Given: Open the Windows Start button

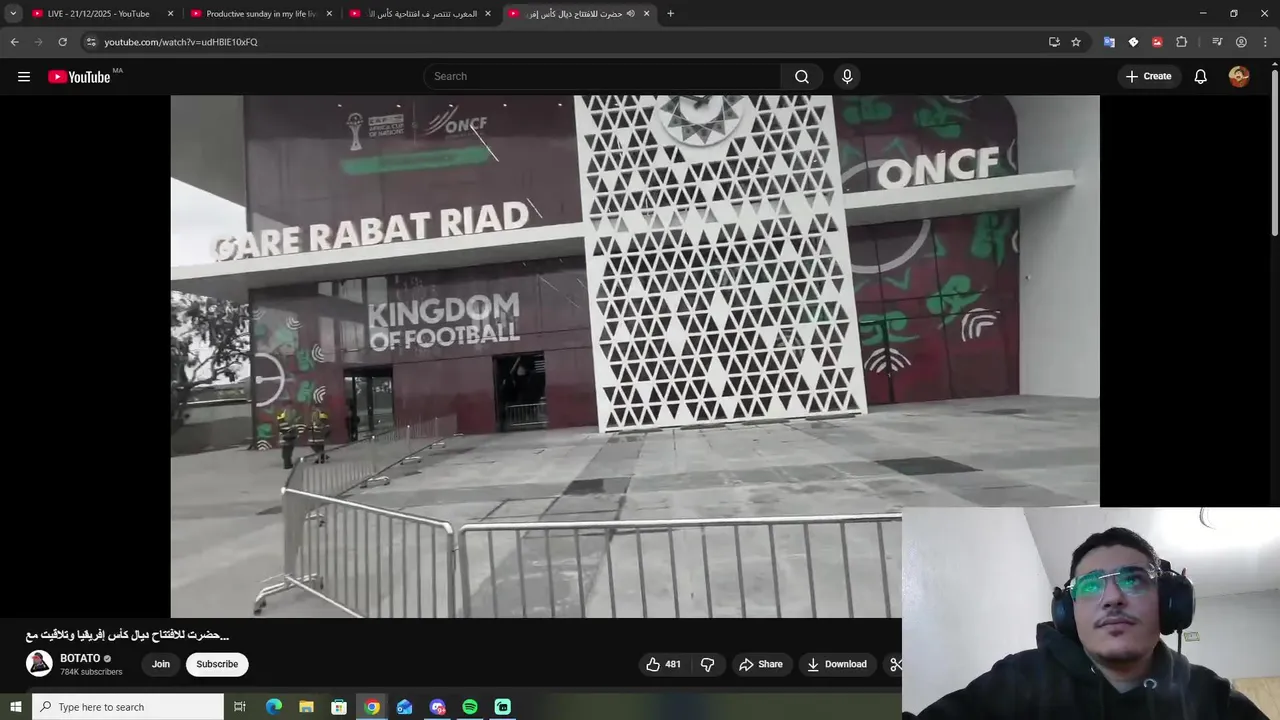Looking at the screenshot, I should point(15,707).
